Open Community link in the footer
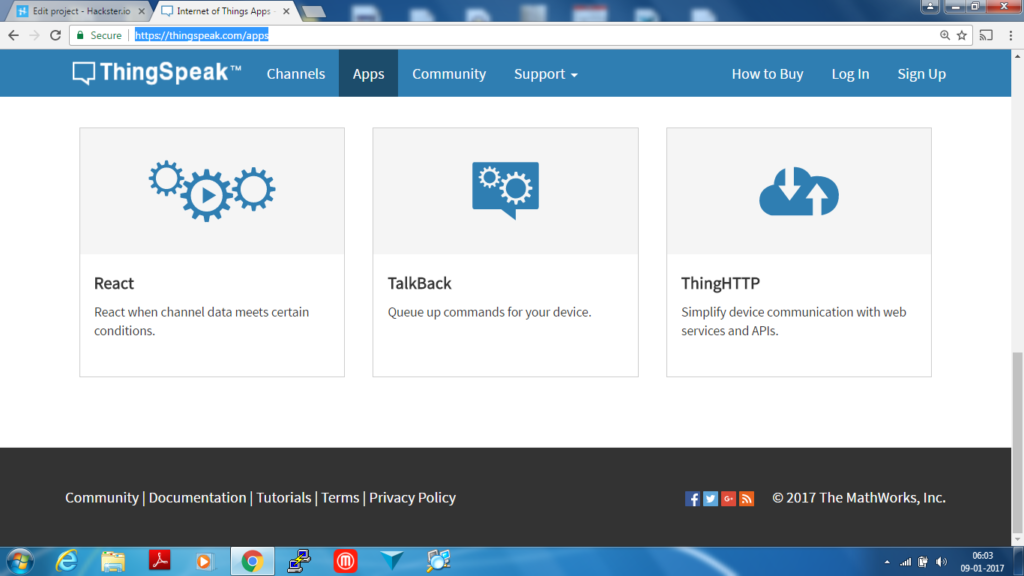The height and width of the screenshot is (576, 1024). point(102,498)
